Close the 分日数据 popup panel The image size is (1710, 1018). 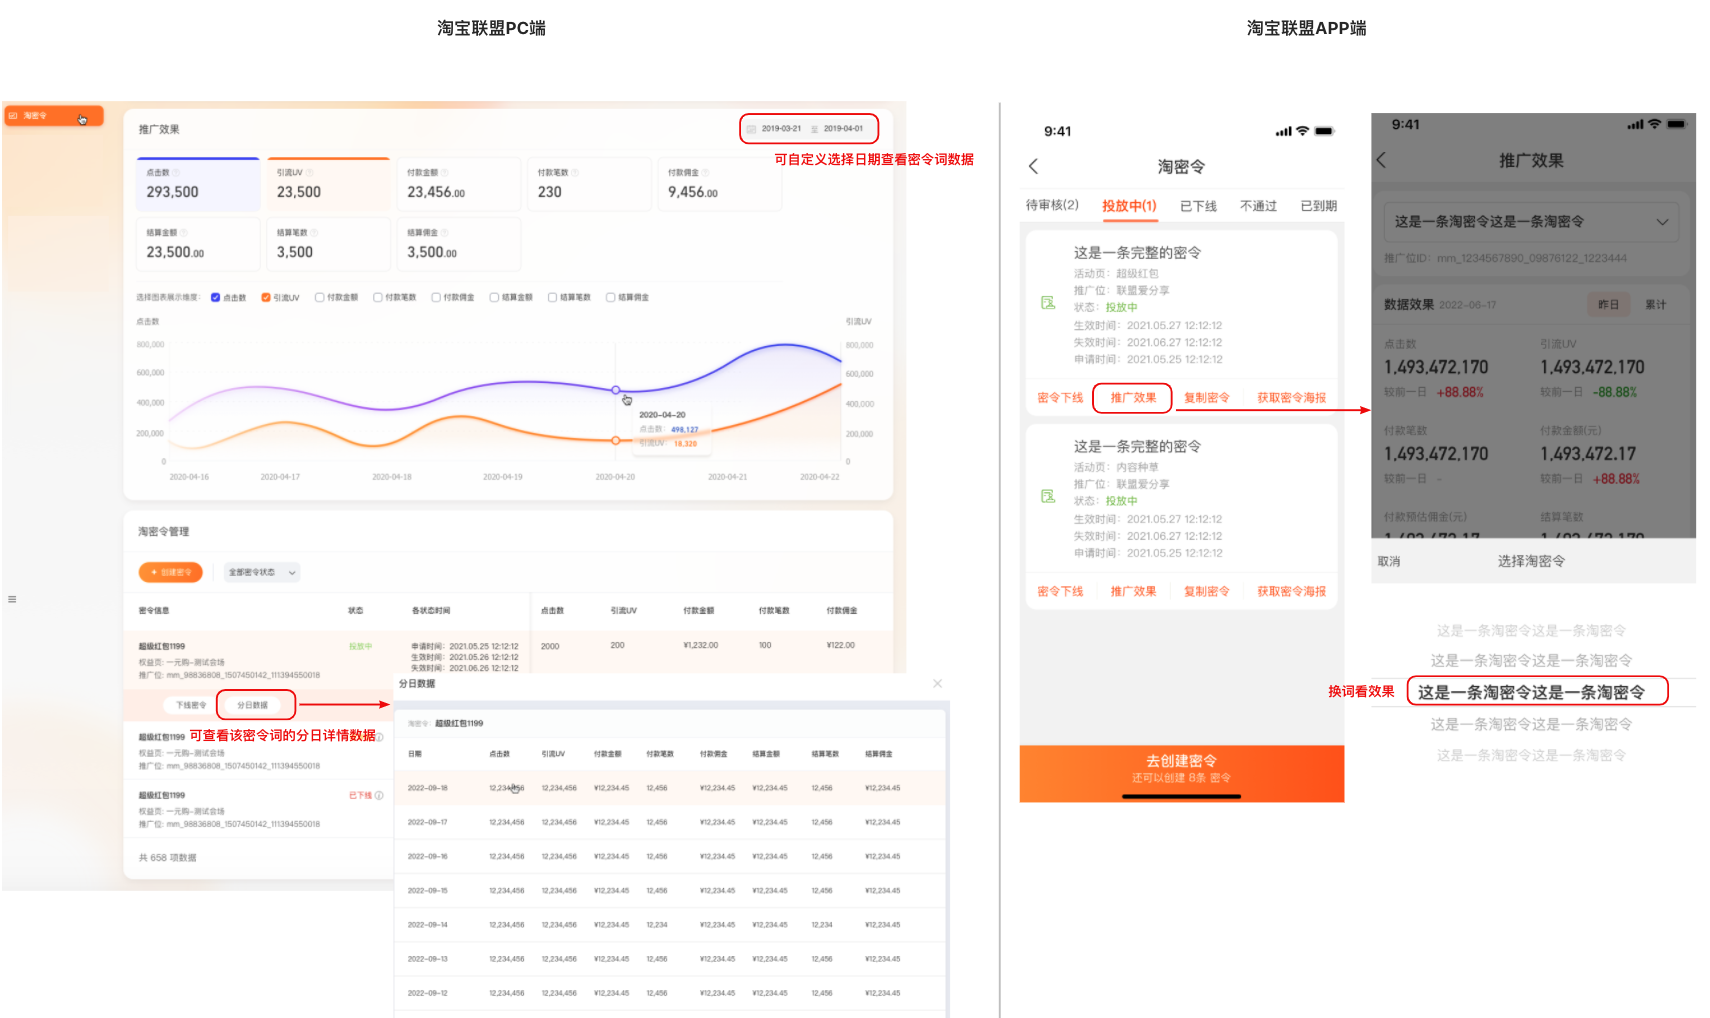point(937,684)
